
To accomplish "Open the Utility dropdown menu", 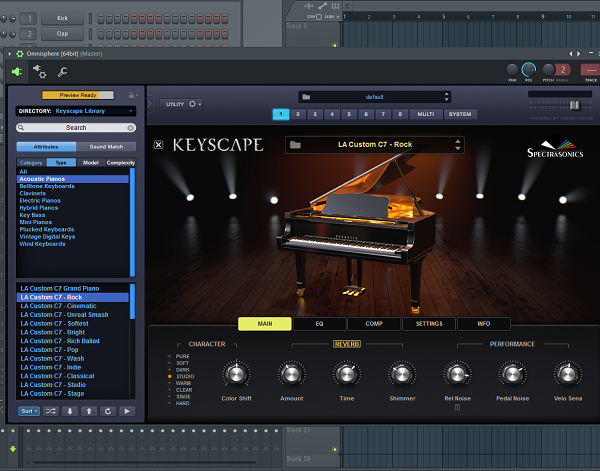I will click(181, 104).
